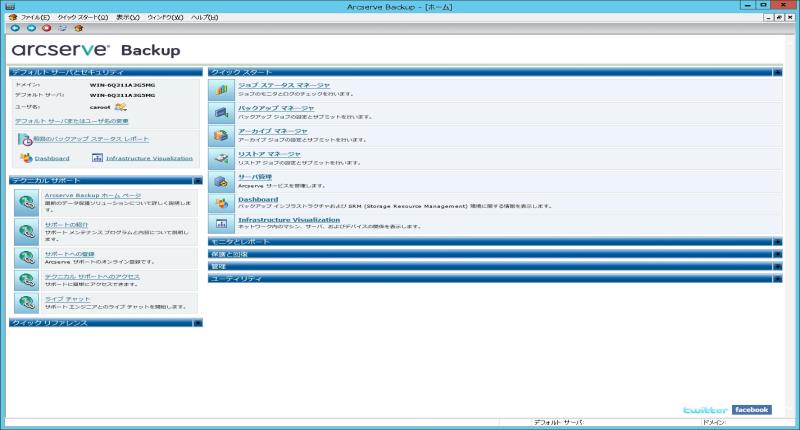Click the last backup status report icon
The width and height of the screenshot is (800, 430).
coord(25,139)
